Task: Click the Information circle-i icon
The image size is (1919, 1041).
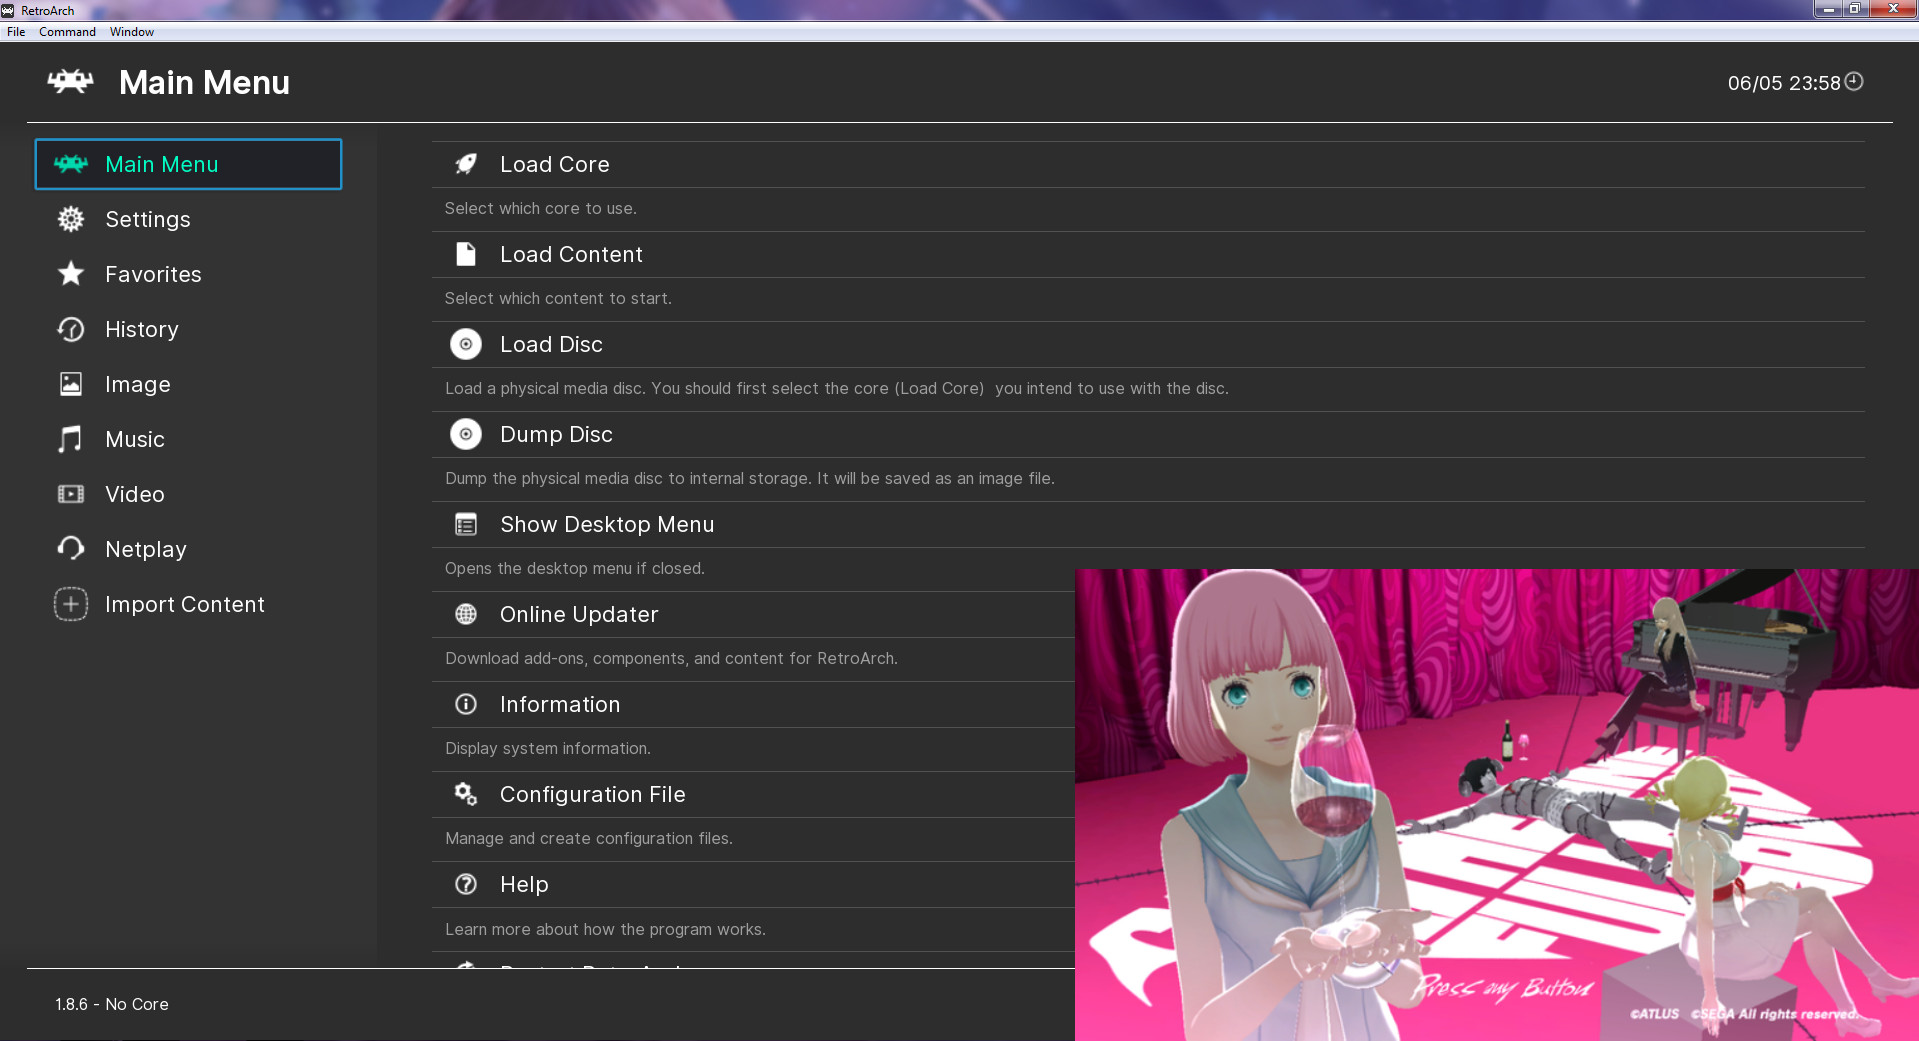Action: (x=466, y=704)
